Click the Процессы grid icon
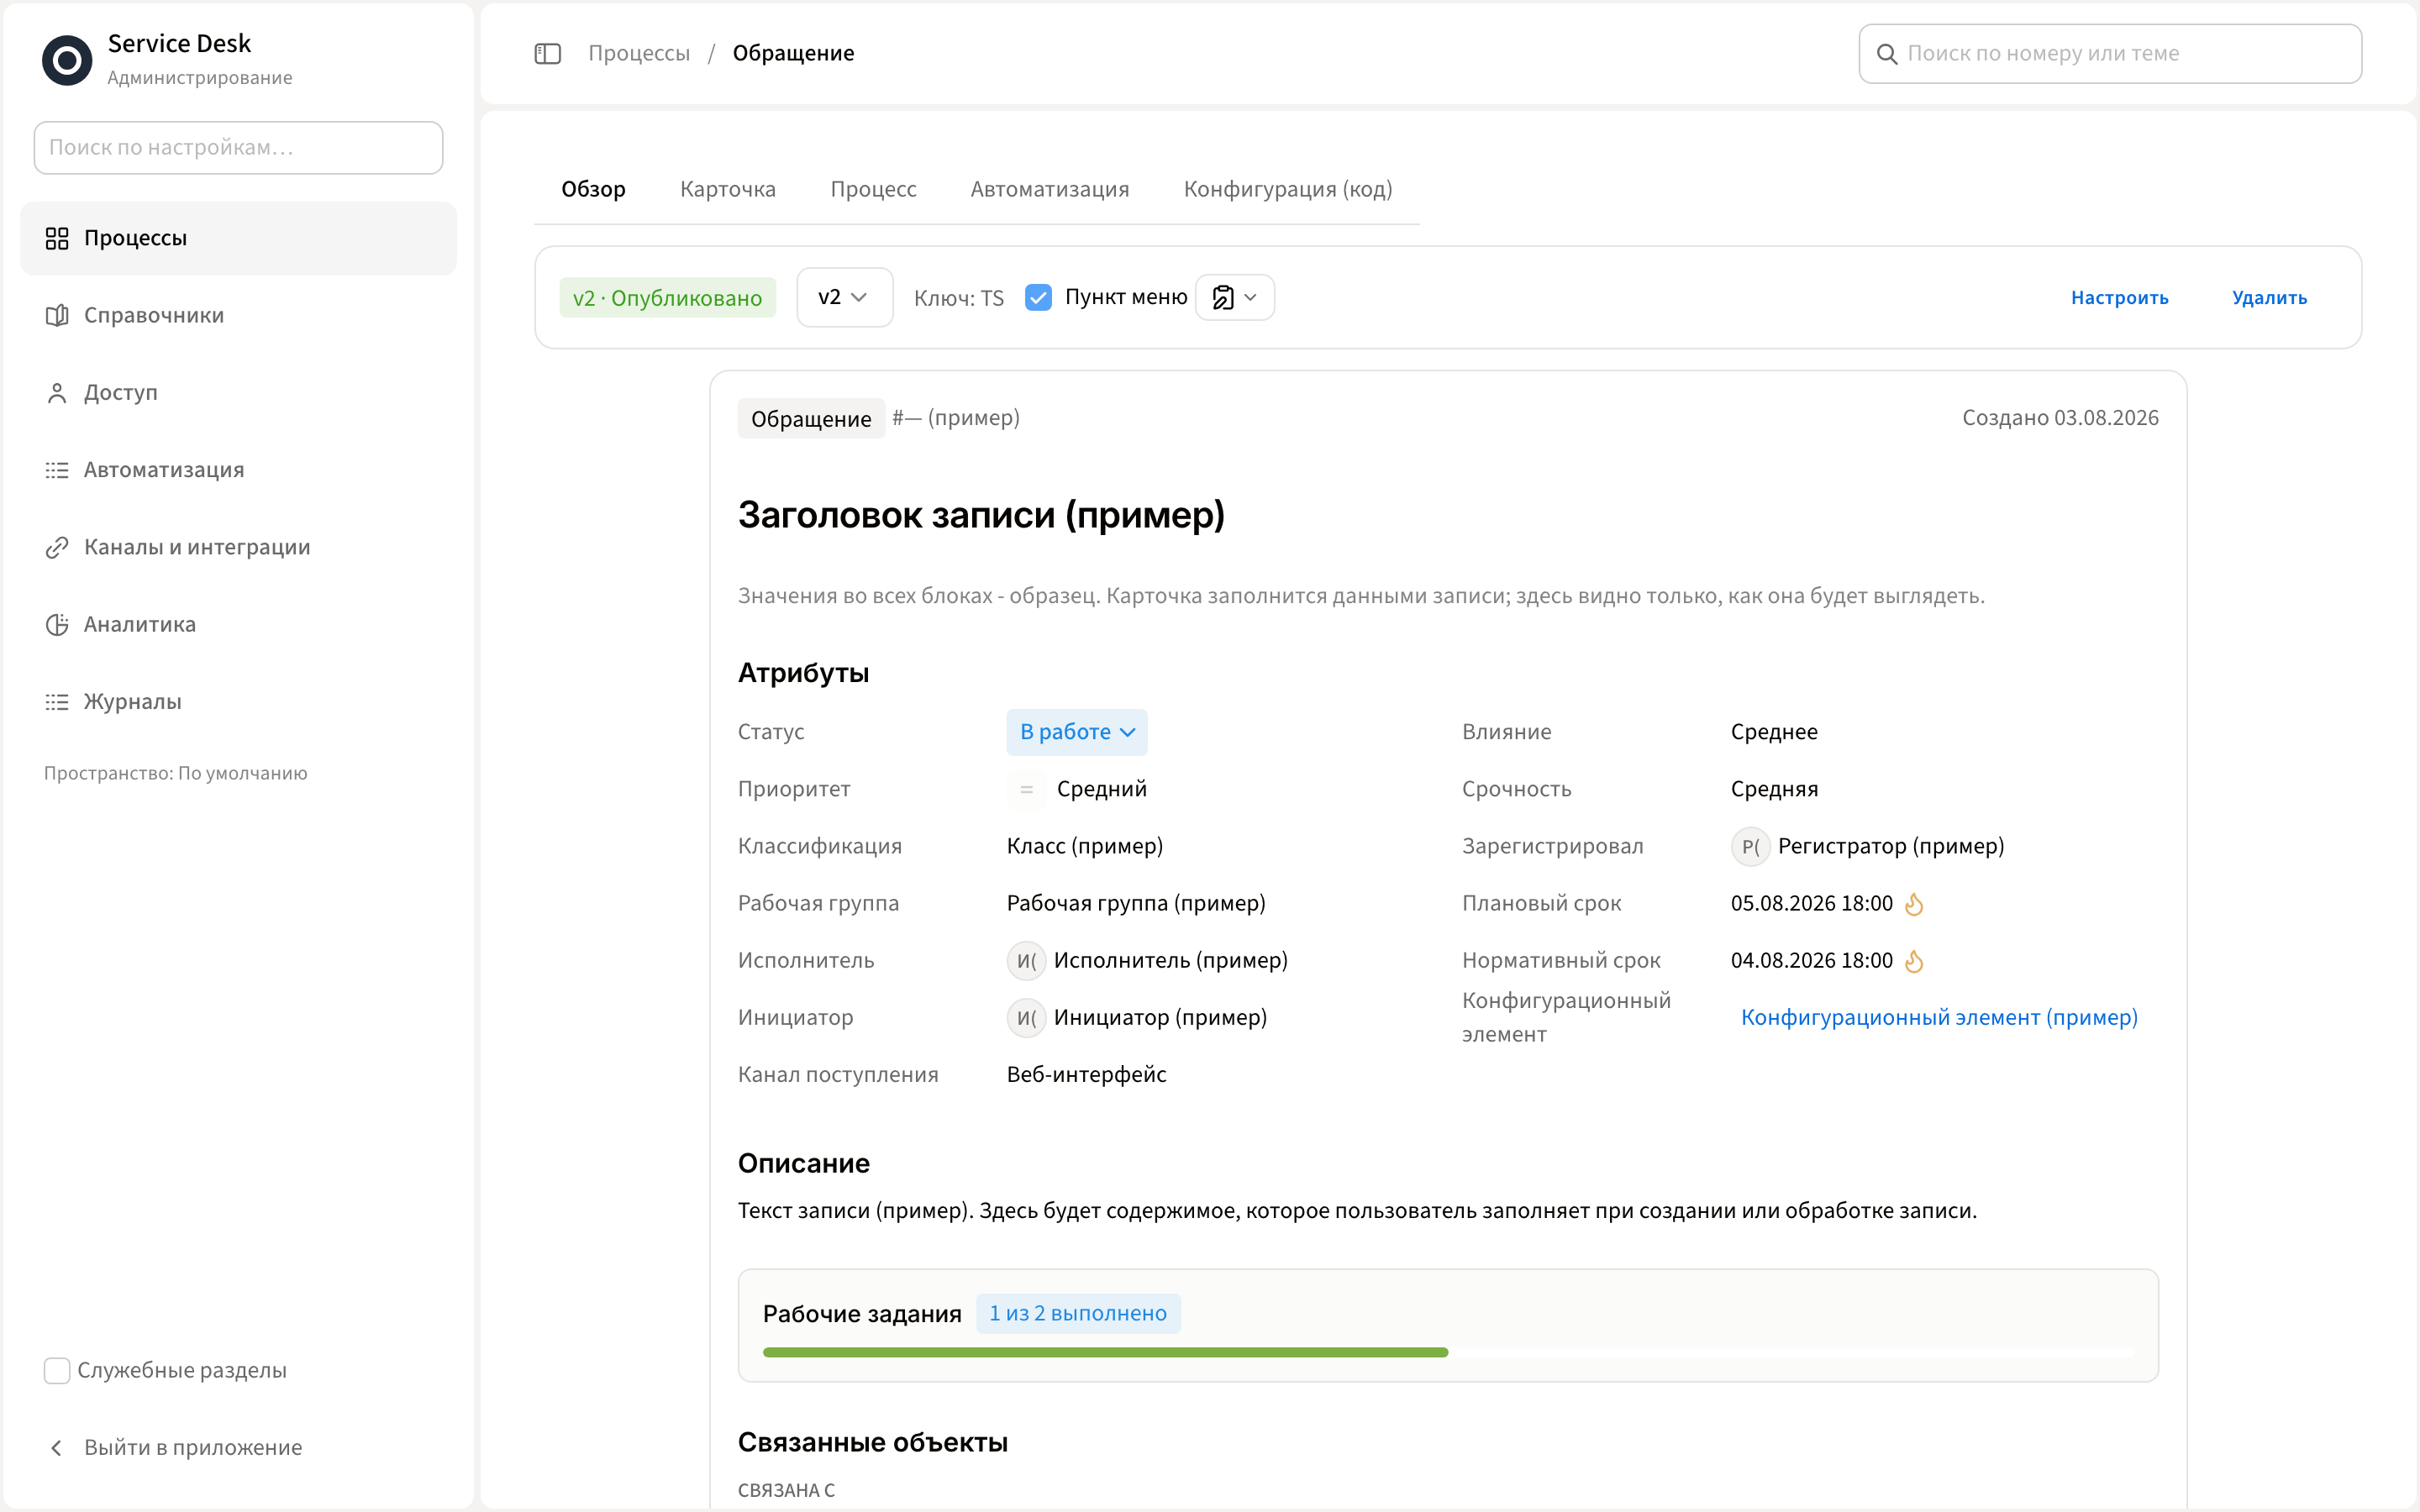2420x1512 pixels. (x=57, y=238)
